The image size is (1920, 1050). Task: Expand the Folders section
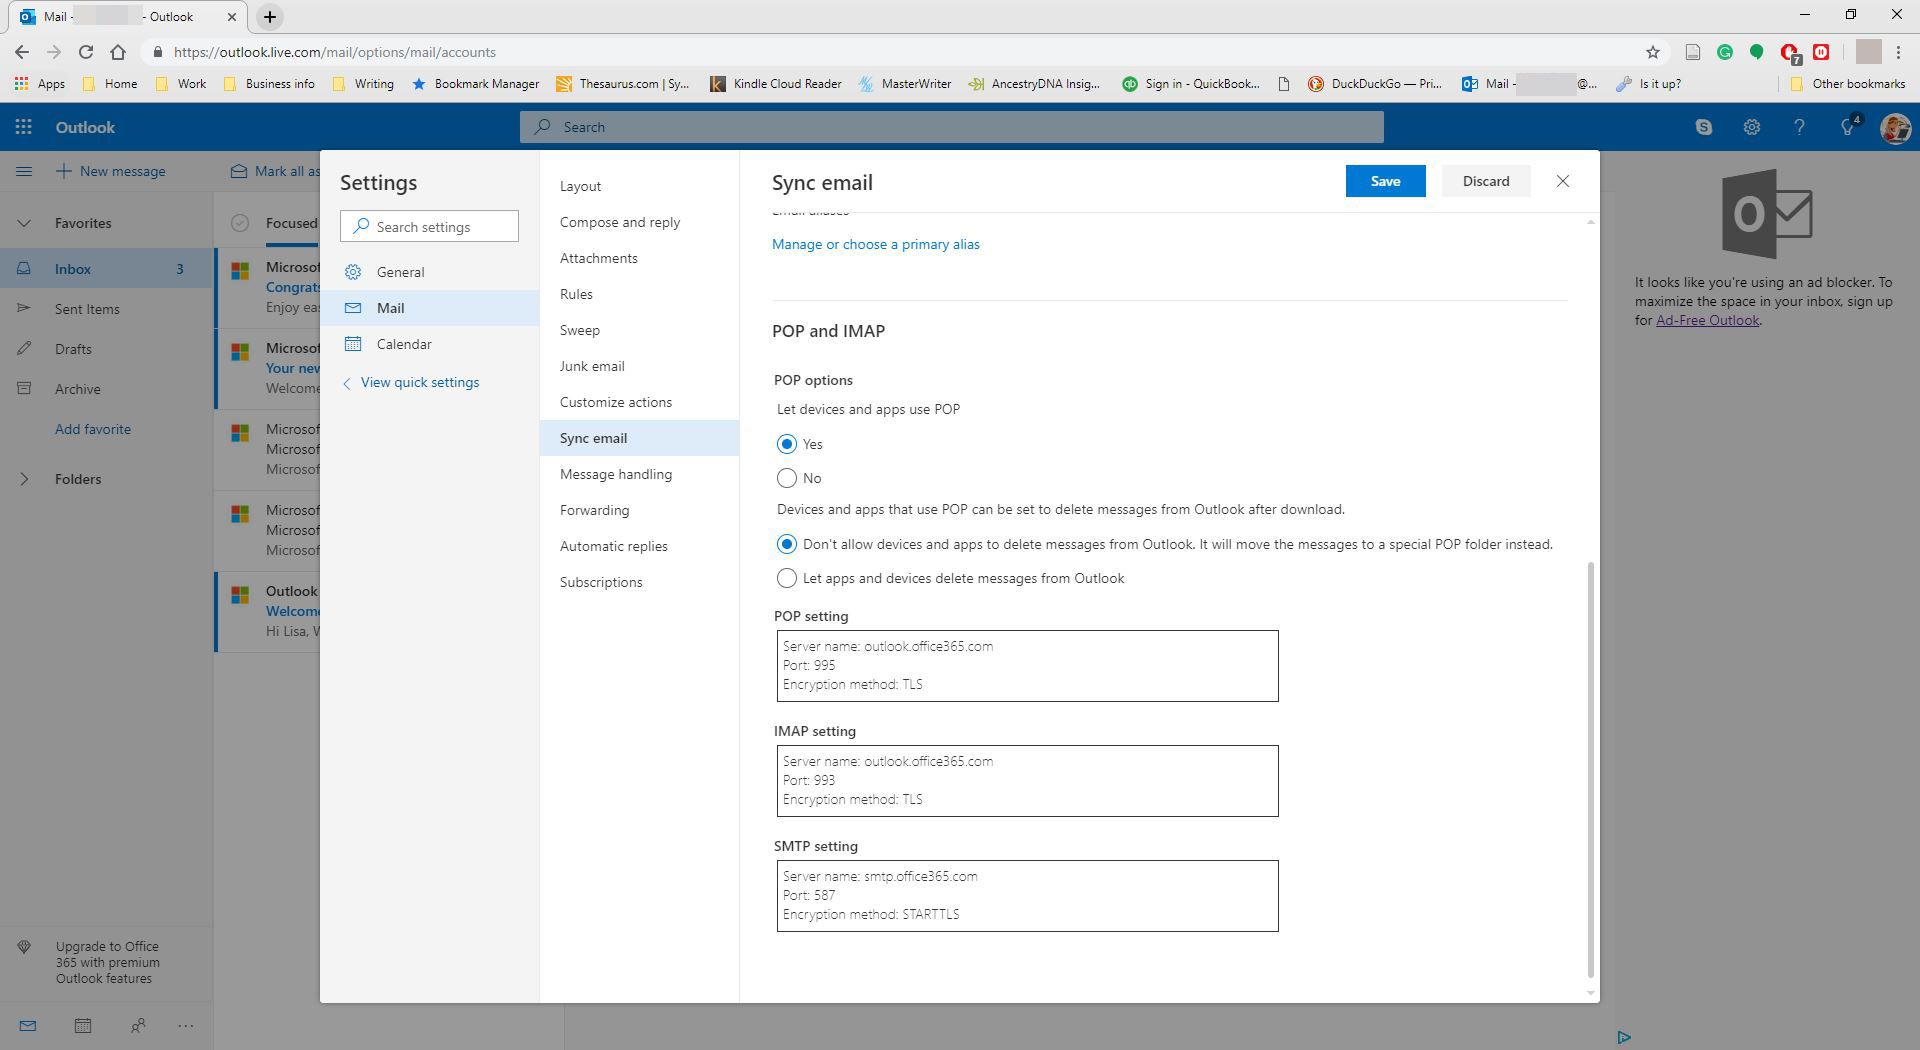[x=24, y=479]
